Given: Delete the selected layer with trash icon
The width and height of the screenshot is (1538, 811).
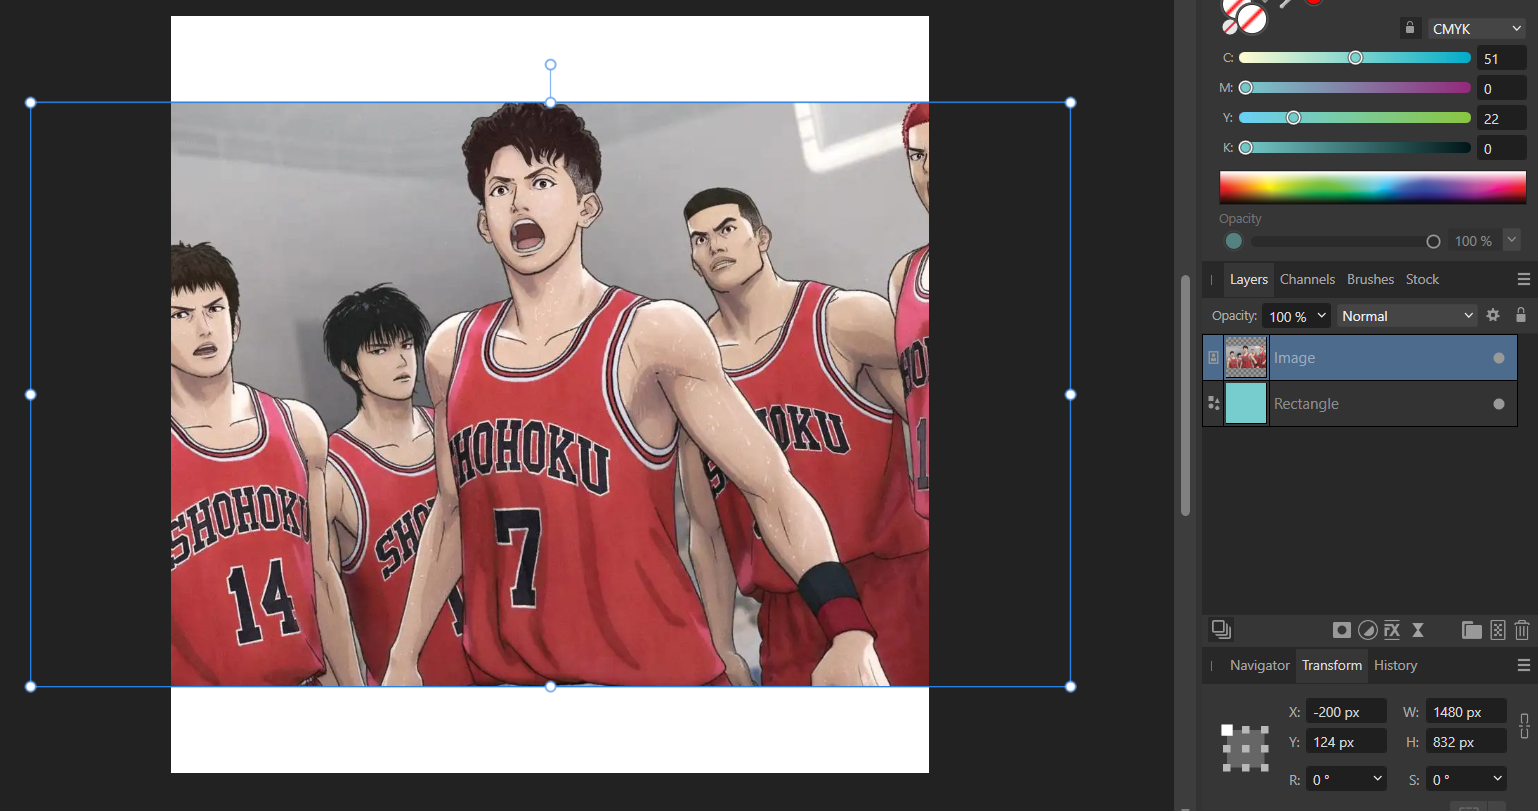Looking at the screenshot, I should 1522,630.
